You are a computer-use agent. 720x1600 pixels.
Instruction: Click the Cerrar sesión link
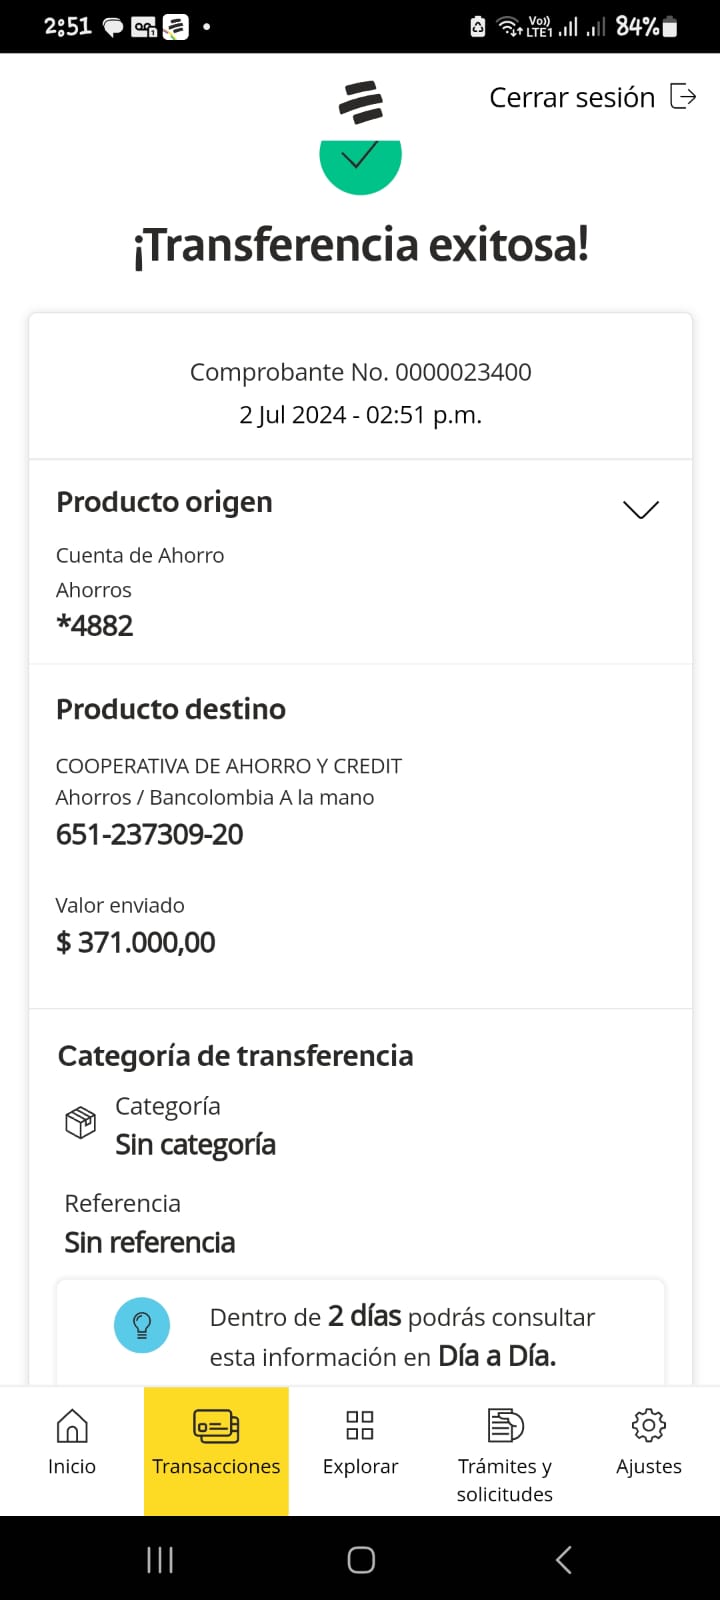[x=572, y=98]
